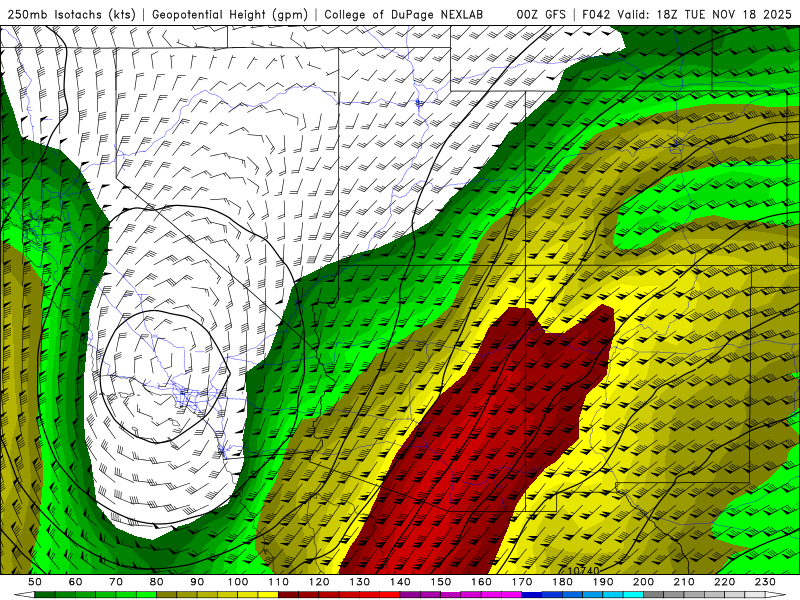800x600 pixels.
Task: Click the '250mb Isotachs (kts)' title text
Action: coord(72,14)
